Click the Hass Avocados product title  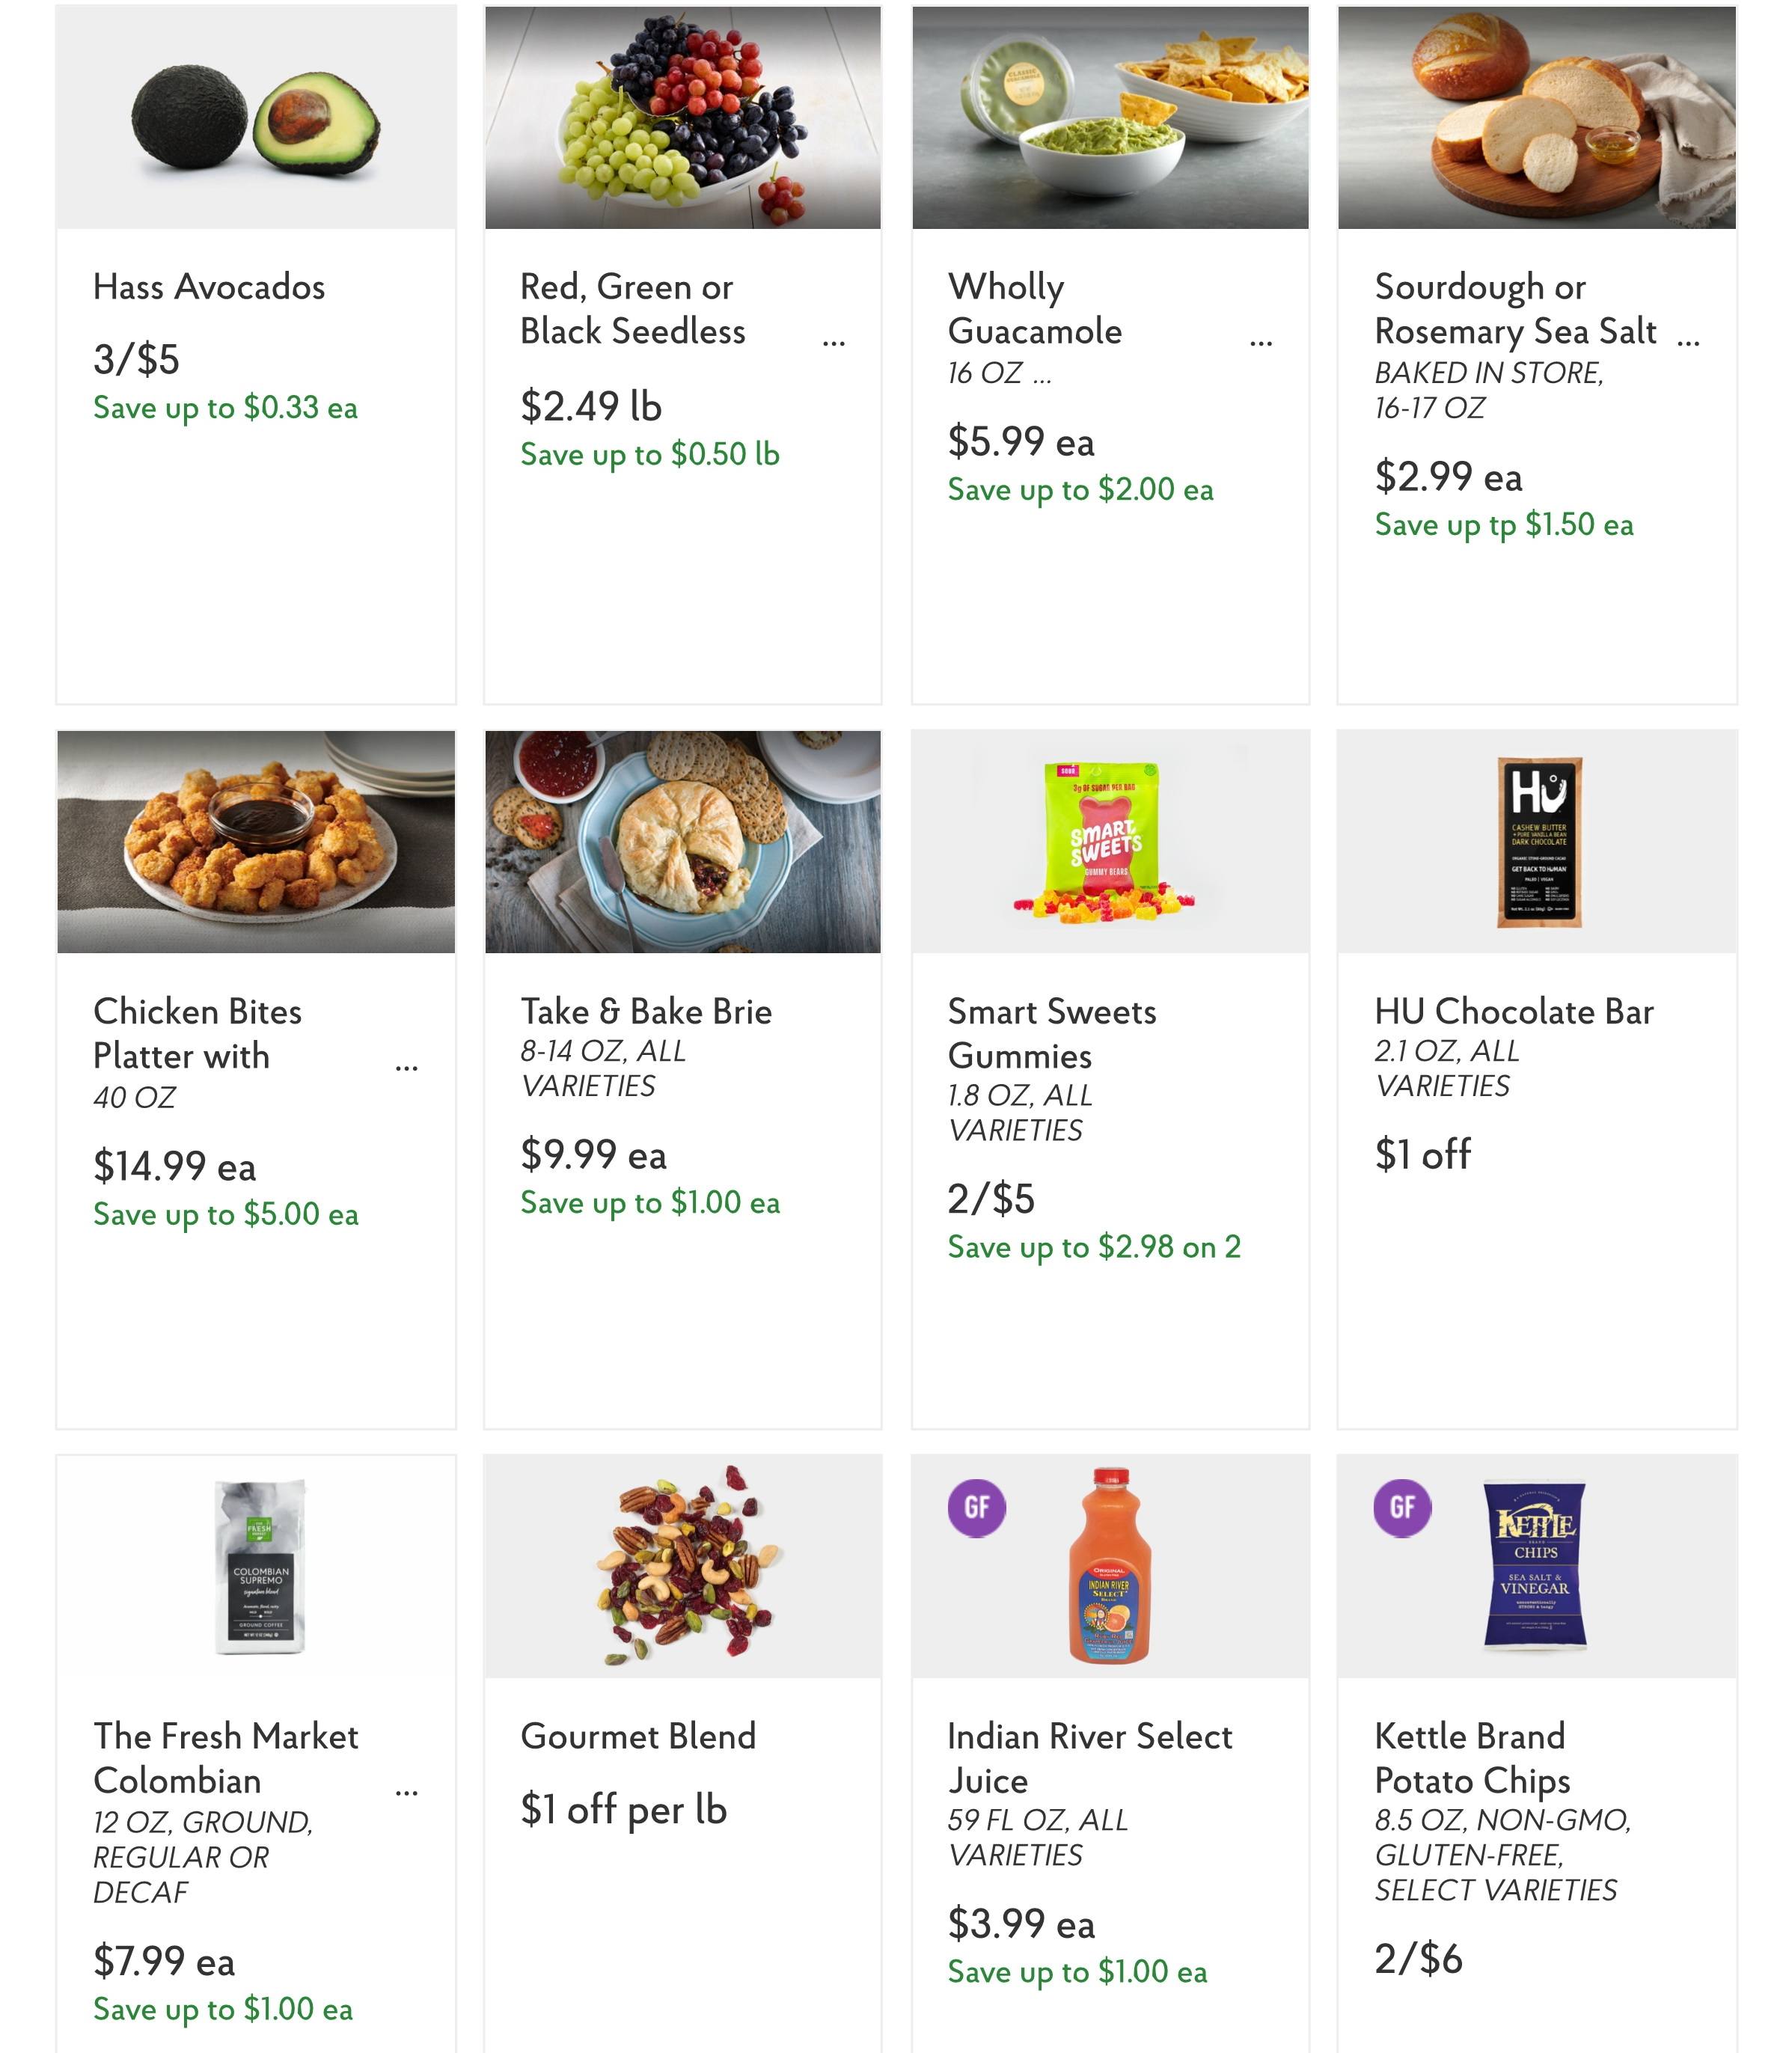209,288
